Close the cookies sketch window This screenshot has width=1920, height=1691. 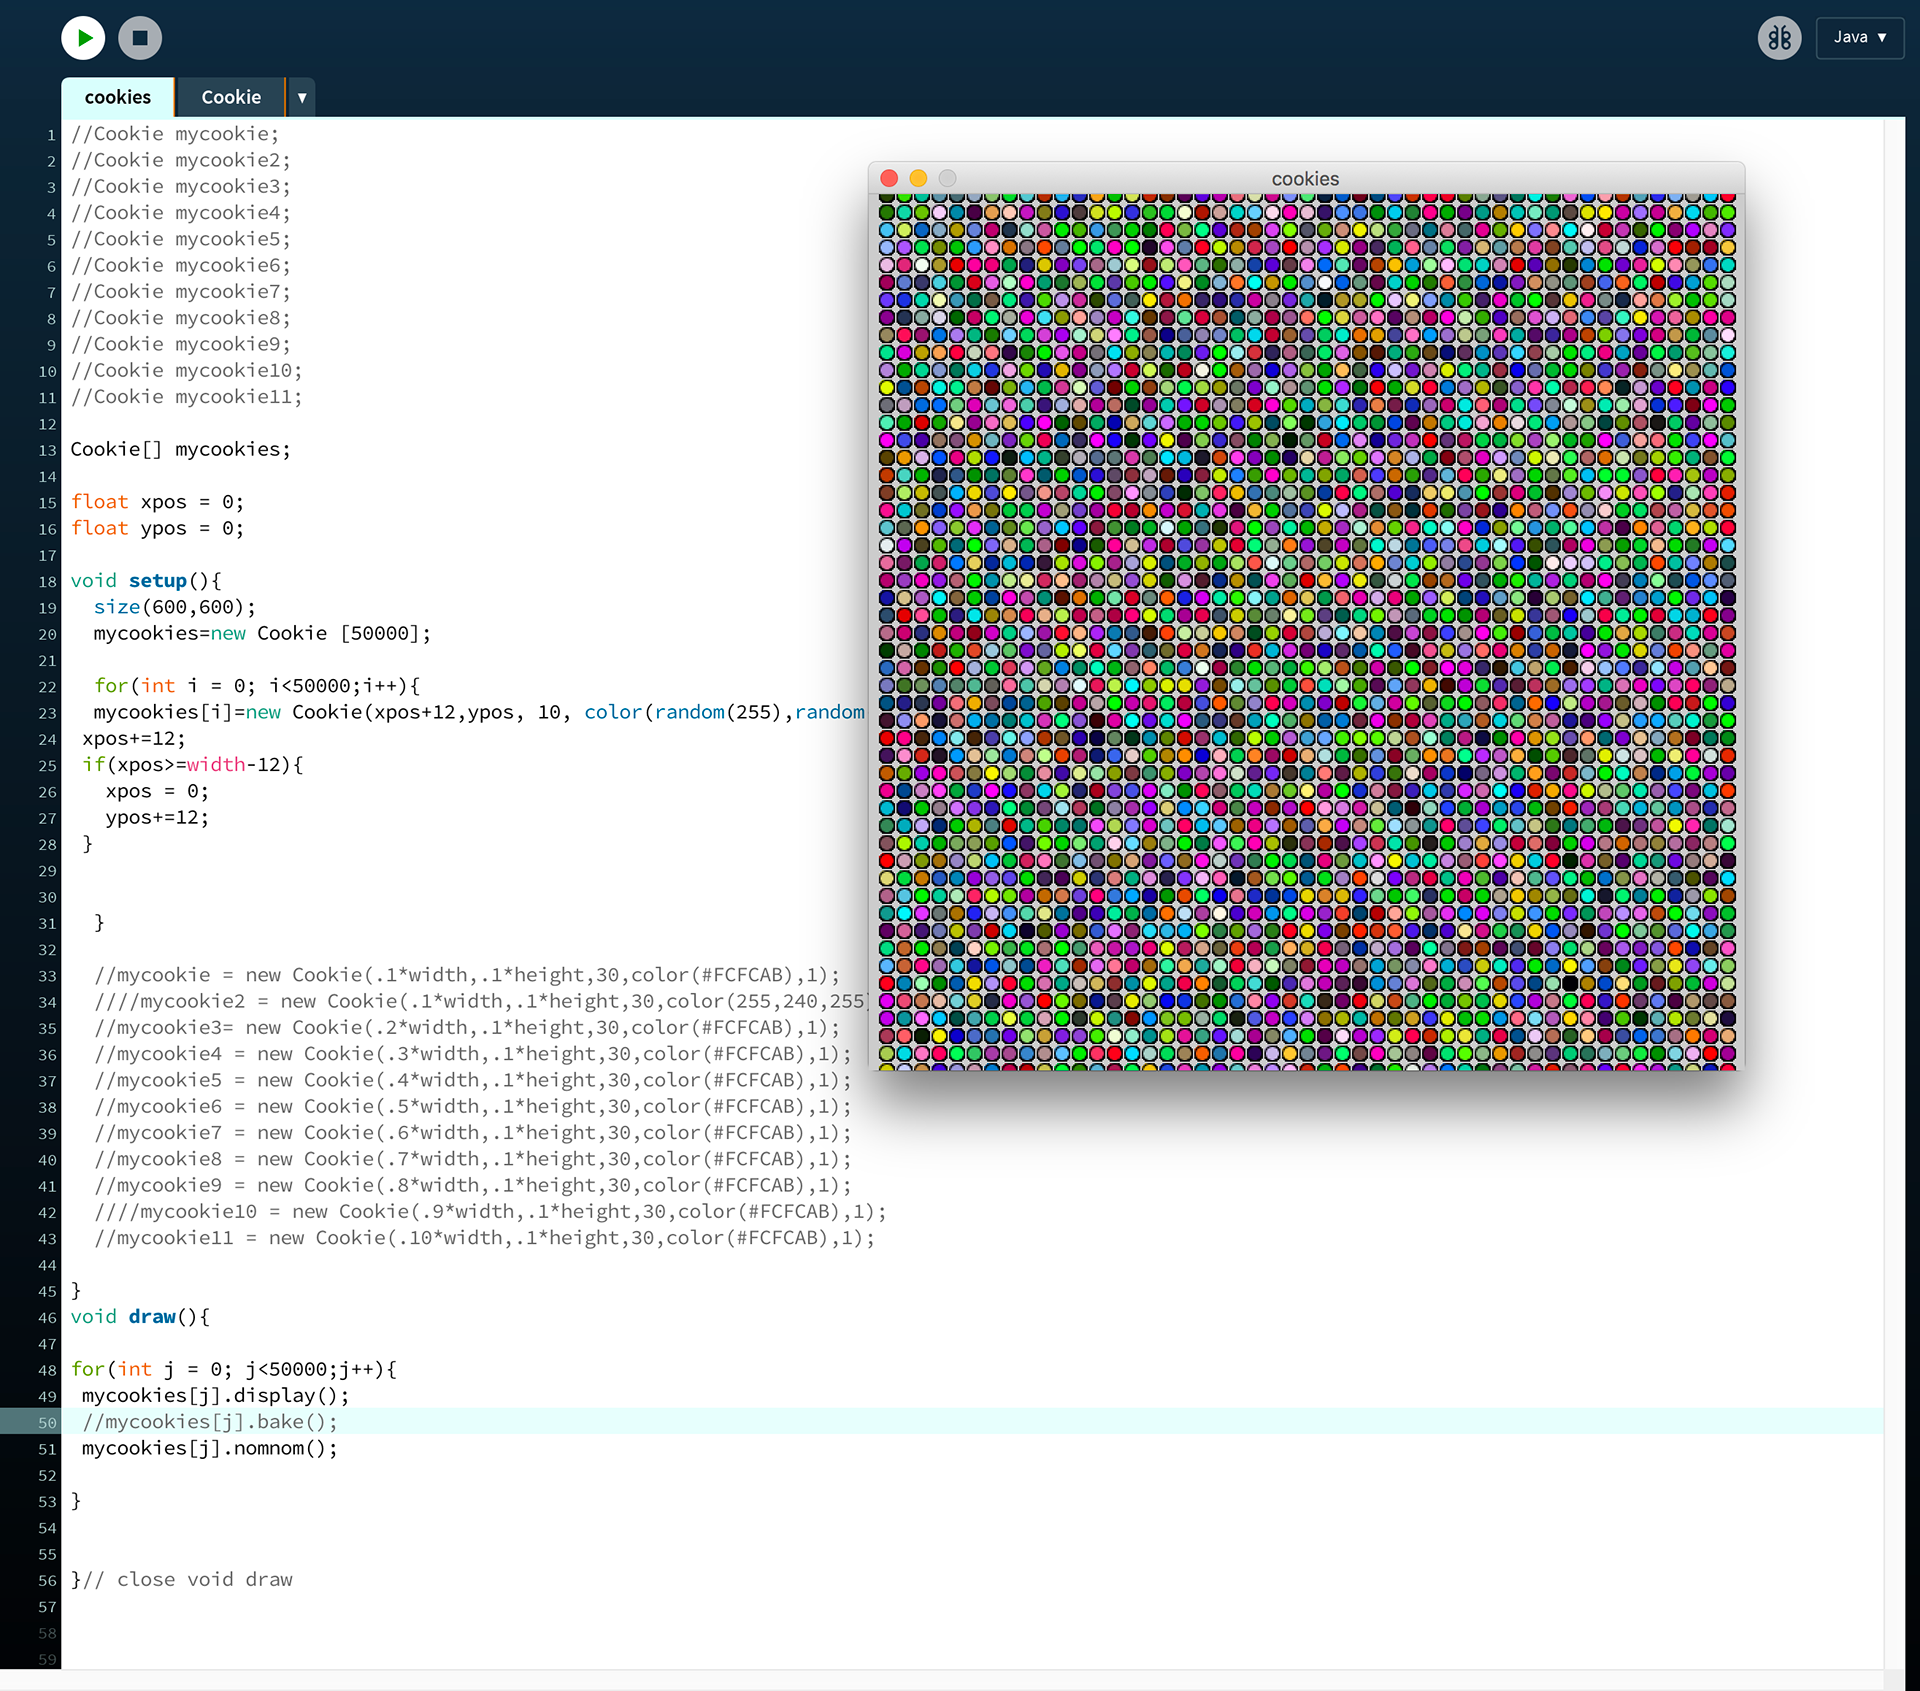pyautogui.click(x=889, y=179)
